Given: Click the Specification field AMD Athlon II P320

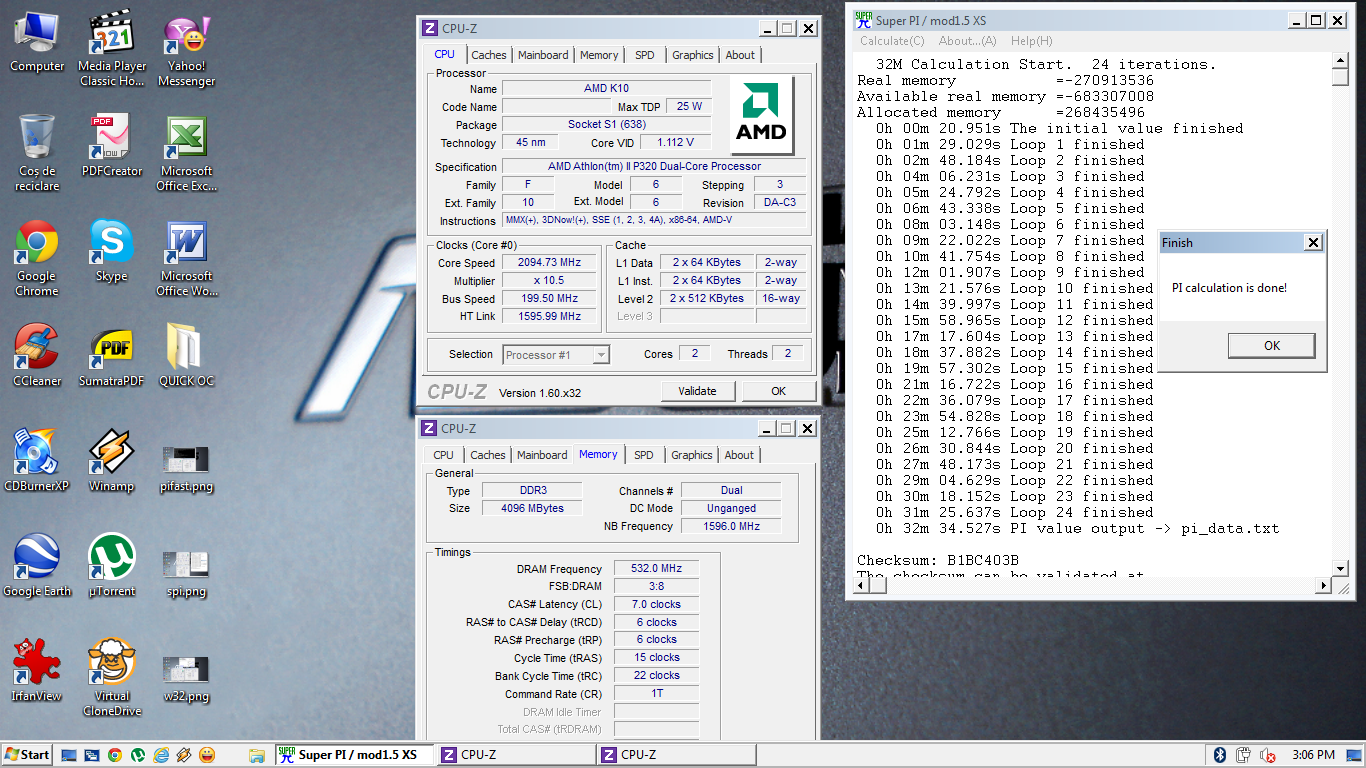Looking at the screenshot, I should point(654,166).
